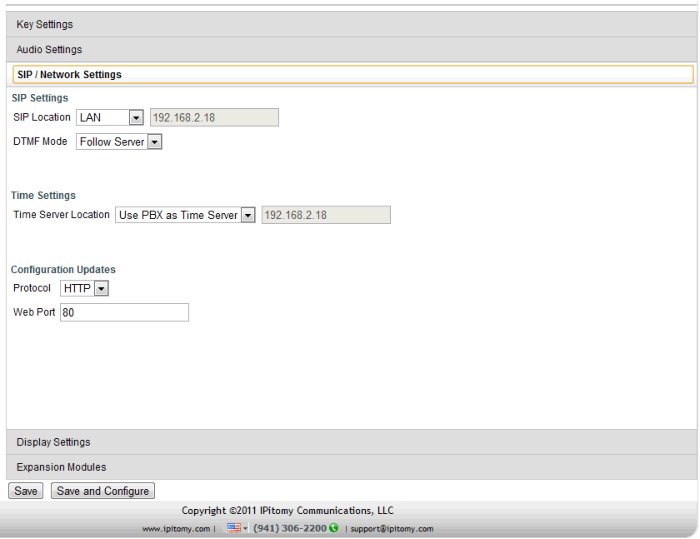Click the green phone call icon
The height and width of the screenshot is (539, 700).
pos(333,528)
